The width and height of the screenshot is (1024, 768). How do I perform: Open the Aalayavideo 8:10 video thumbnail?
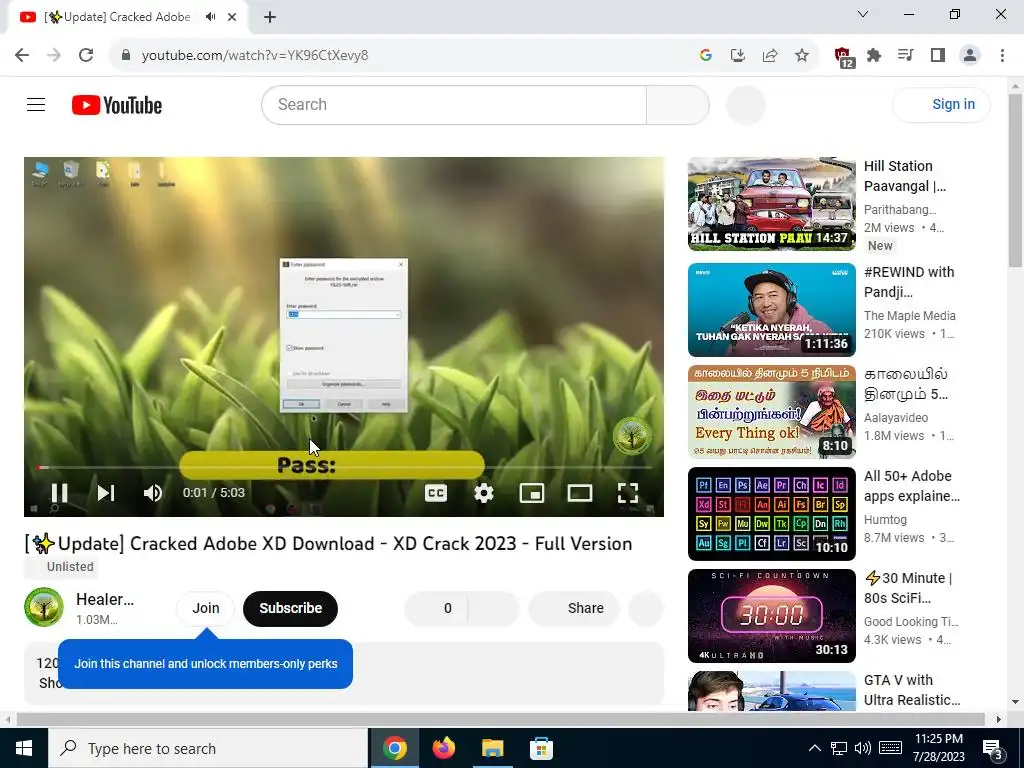(771, 411)
